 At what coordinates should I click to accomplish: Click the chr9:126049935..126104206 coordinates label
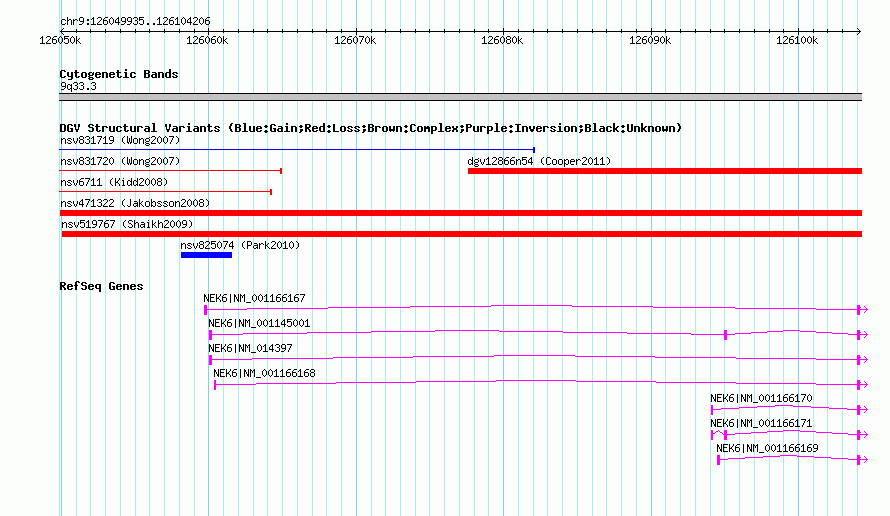135,22
